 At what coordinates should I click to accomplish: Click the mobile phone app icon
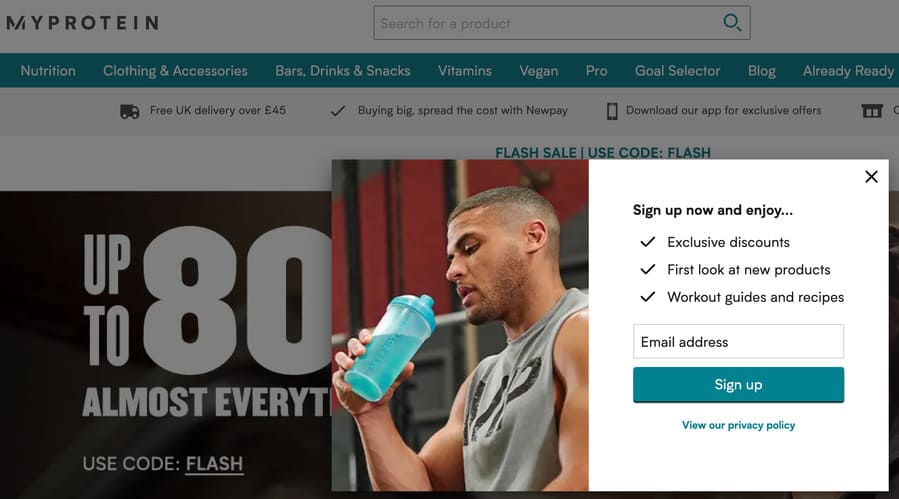click(612, 111)
